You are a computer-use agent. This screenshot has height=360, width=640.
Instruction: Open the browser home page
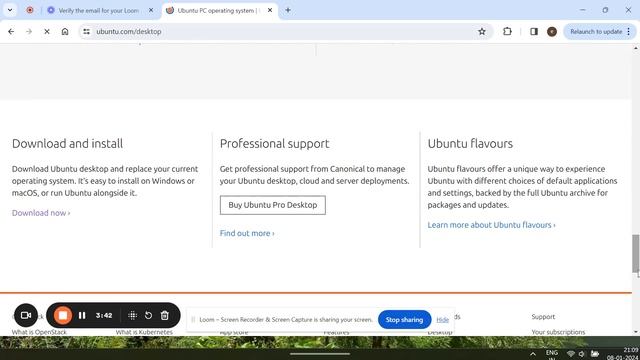click(x=65, y=31)
